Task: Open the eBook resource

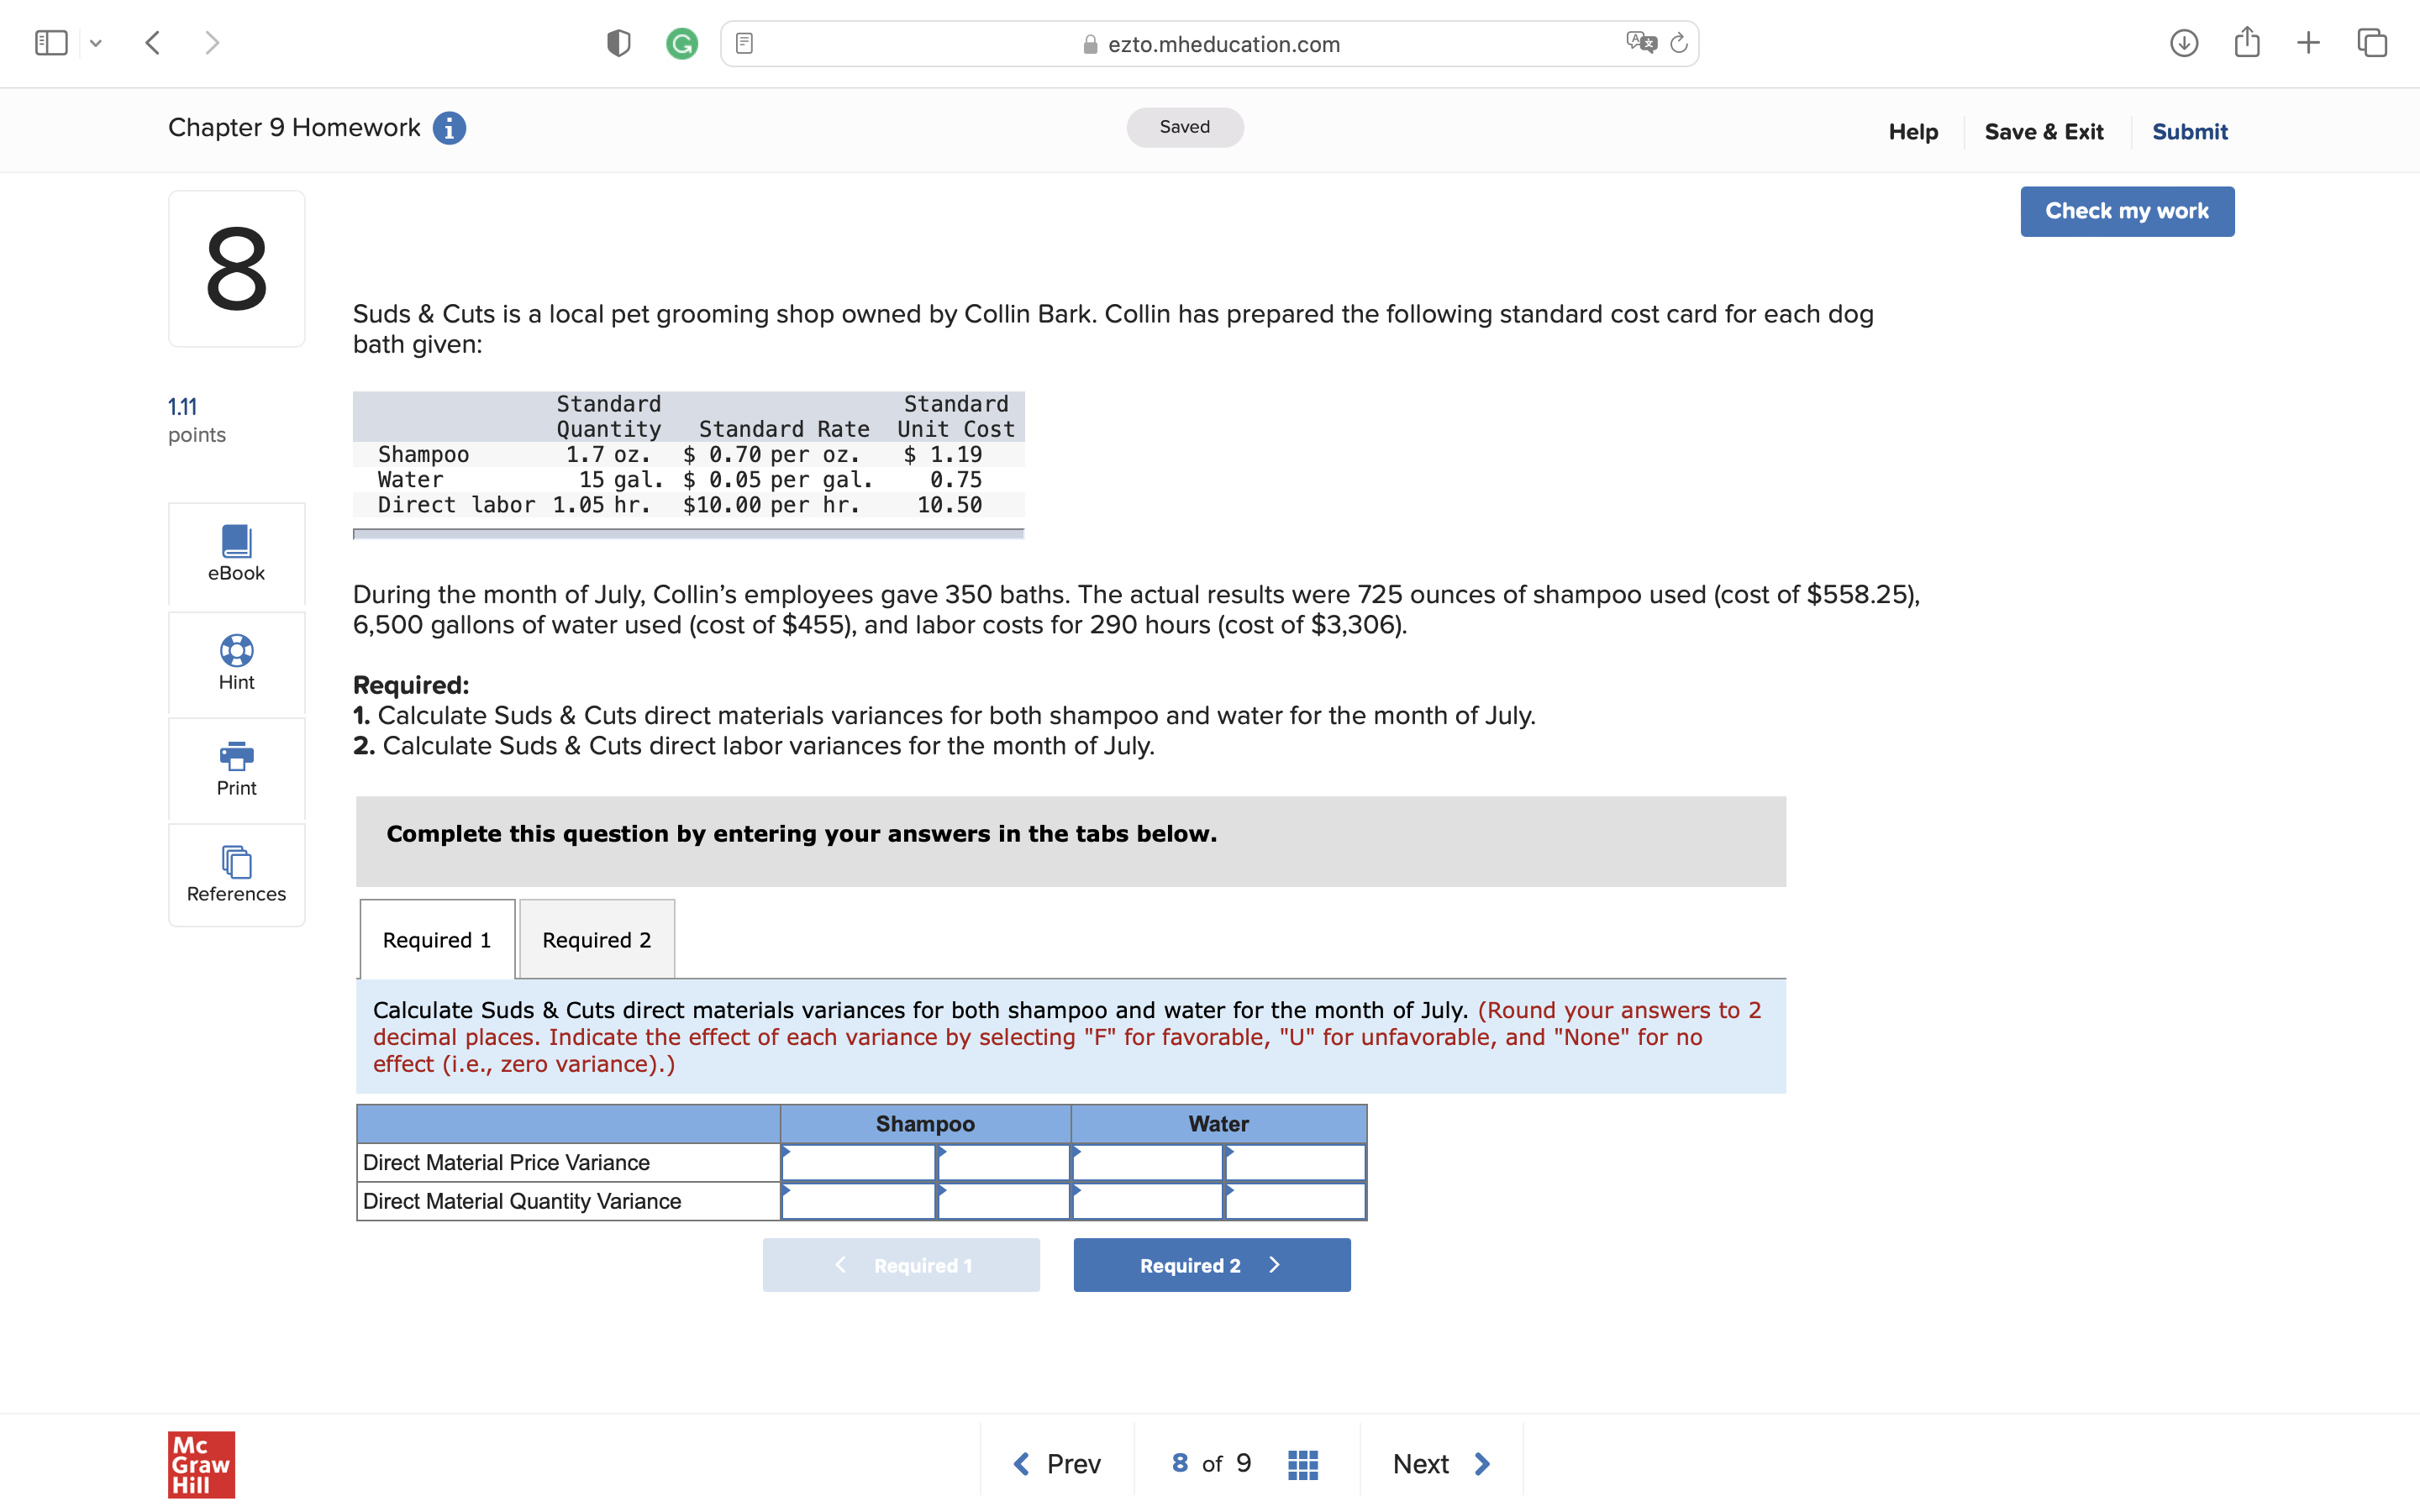Action: click(x=236, y=554)
